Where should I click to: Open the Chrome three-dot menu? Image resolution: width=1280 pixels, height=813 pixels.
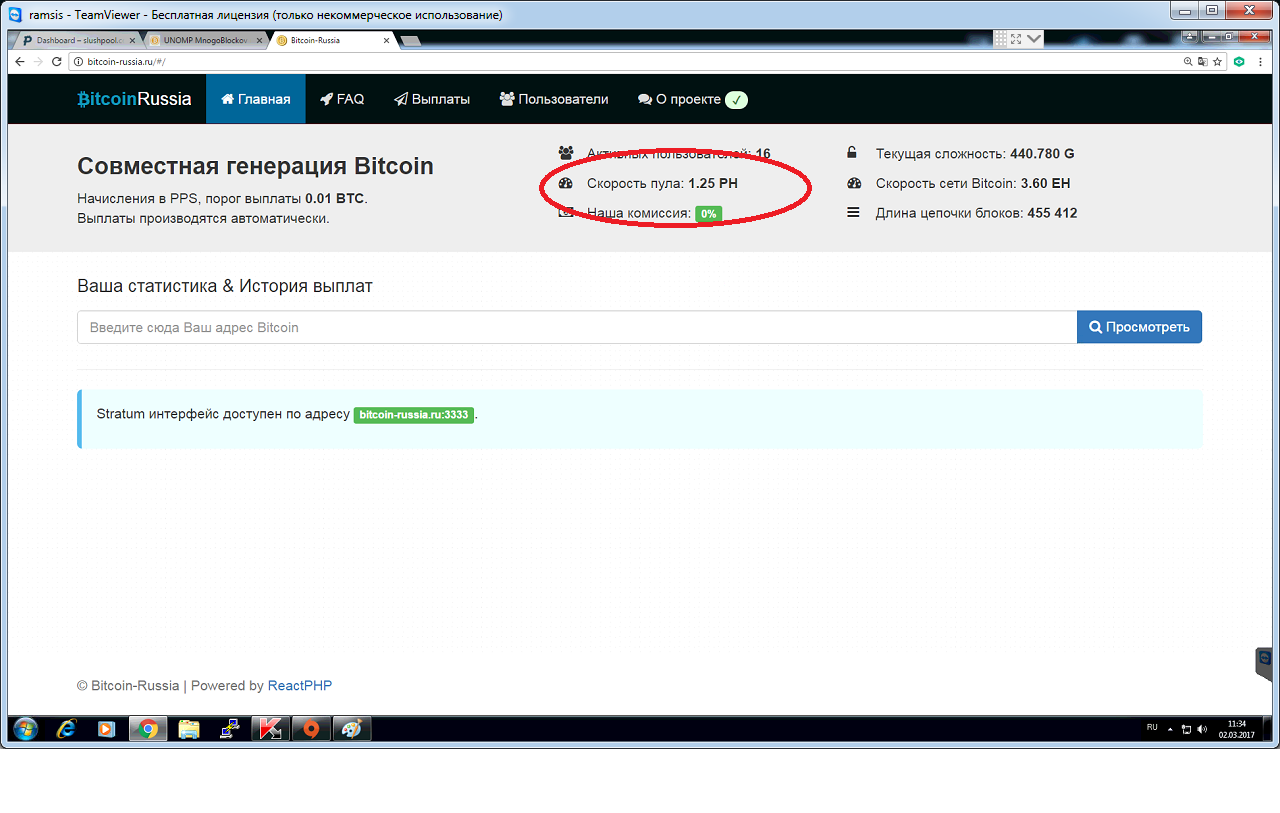point(1260,61)
